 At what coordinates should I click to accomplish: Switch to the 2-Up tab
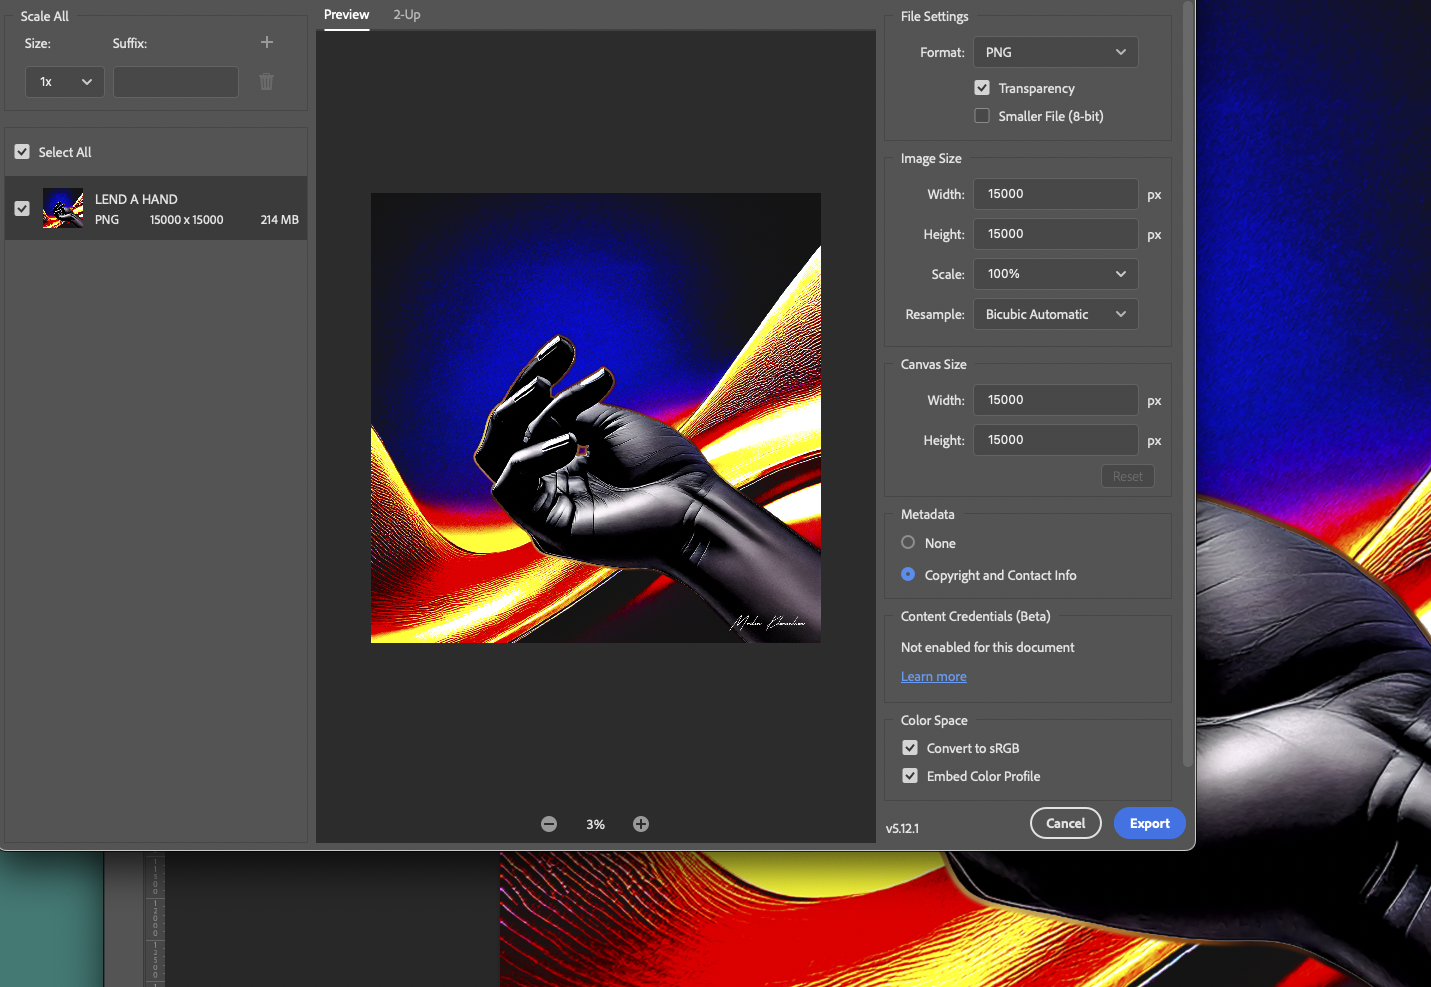(x=407, y=15)
